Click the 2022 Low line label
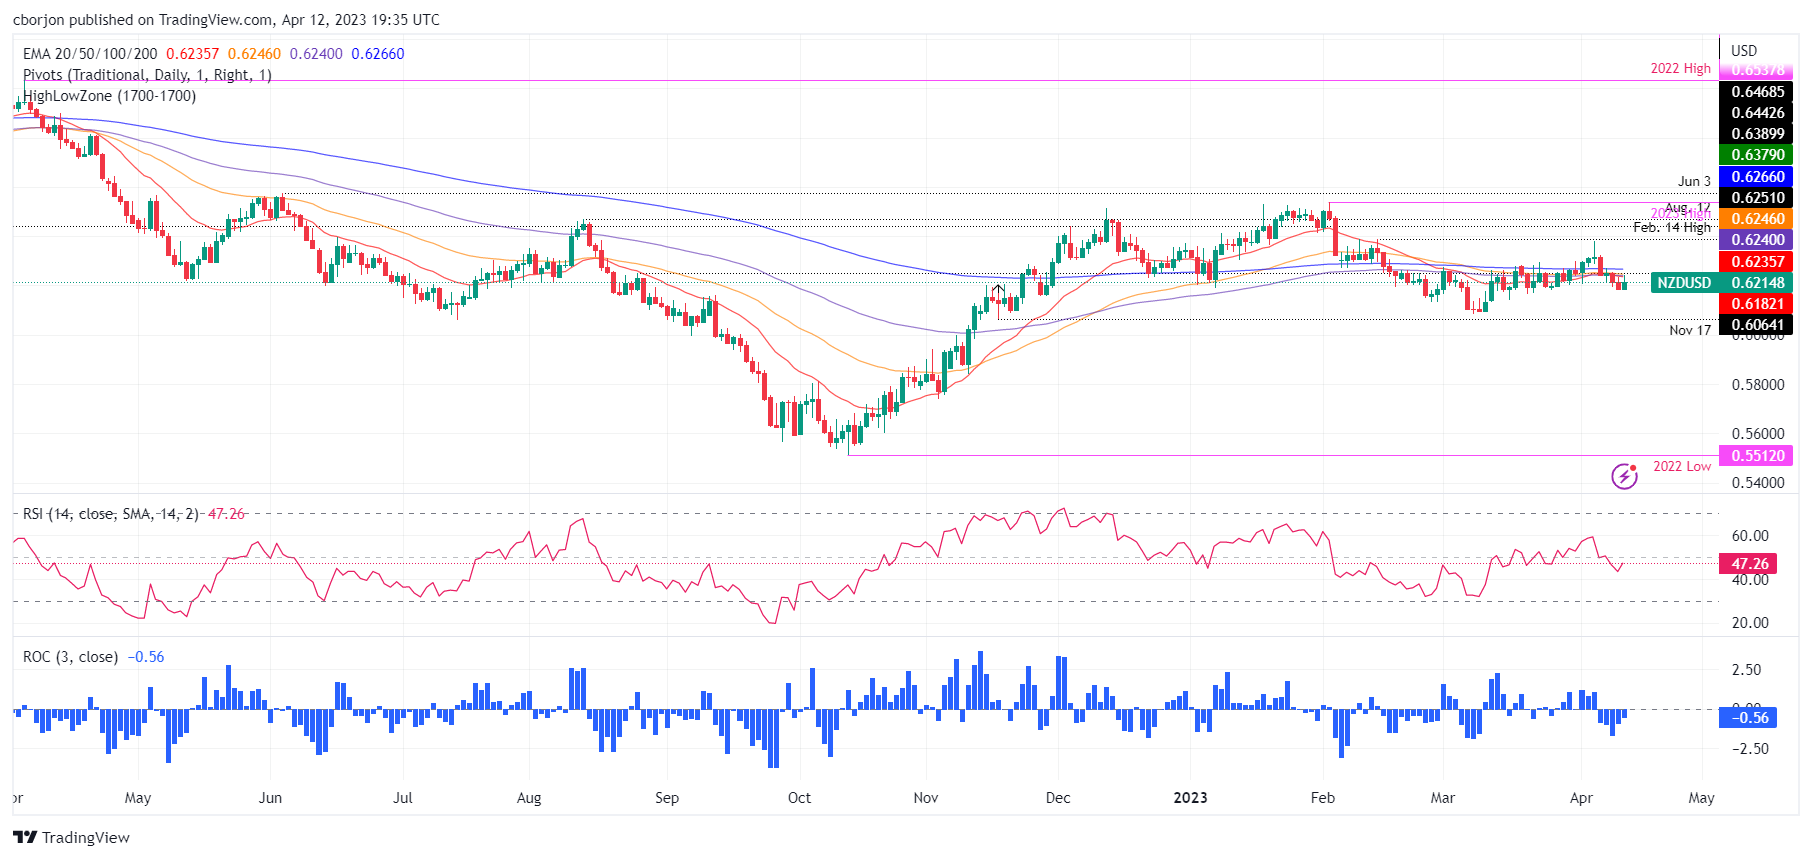Screen dimensions: 1812x859 pyautogui.click(x=1682, y=466)
